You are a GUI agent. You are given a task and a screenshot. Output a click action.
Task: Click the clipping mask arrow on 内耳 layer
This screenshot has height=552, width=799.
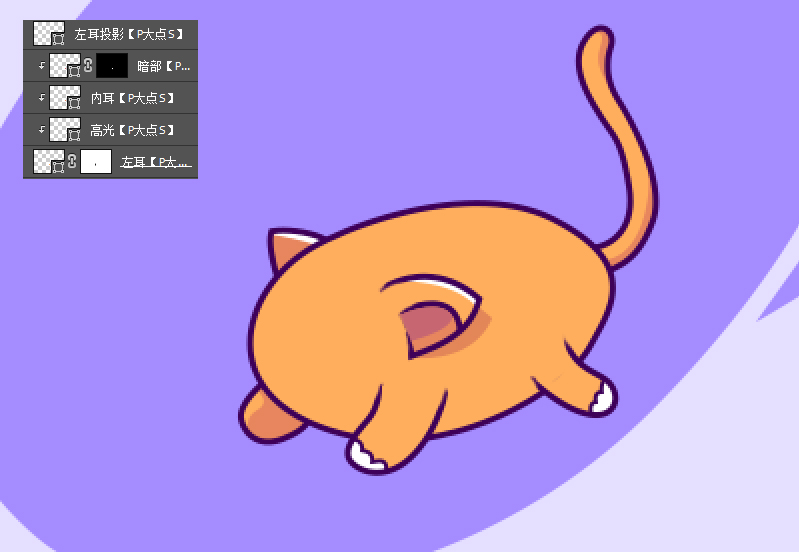pyautogui.click(x=42, y=98)
